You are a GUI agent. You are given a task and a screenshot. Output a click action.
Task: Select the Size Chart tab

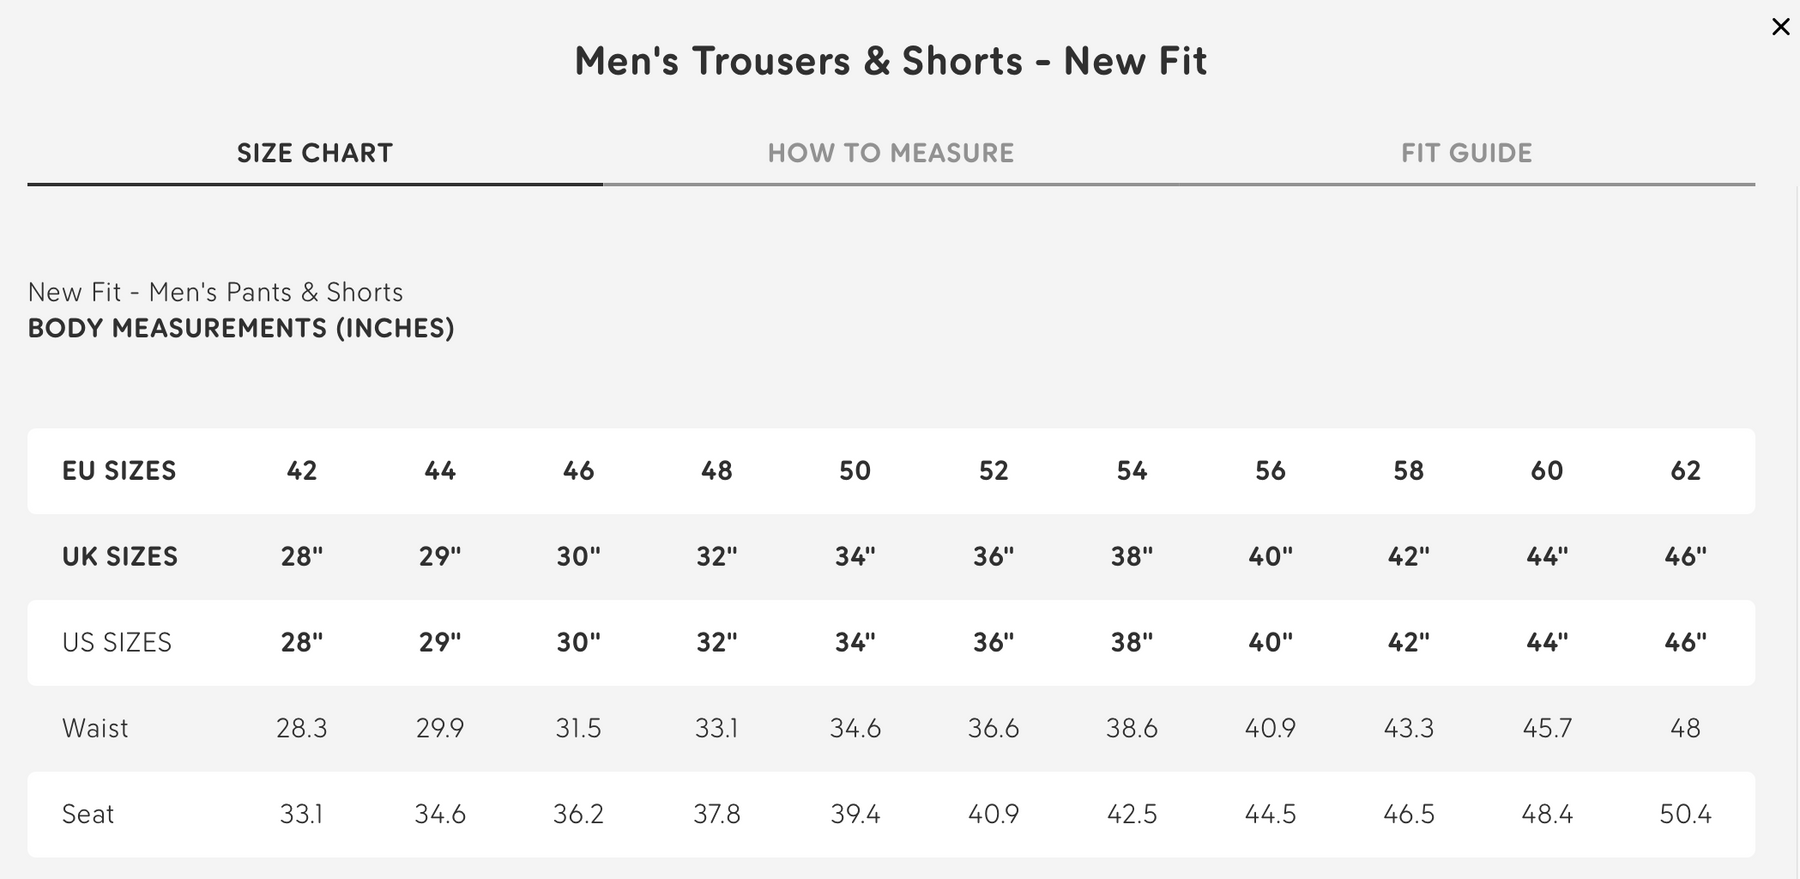(x=314, y=153)
